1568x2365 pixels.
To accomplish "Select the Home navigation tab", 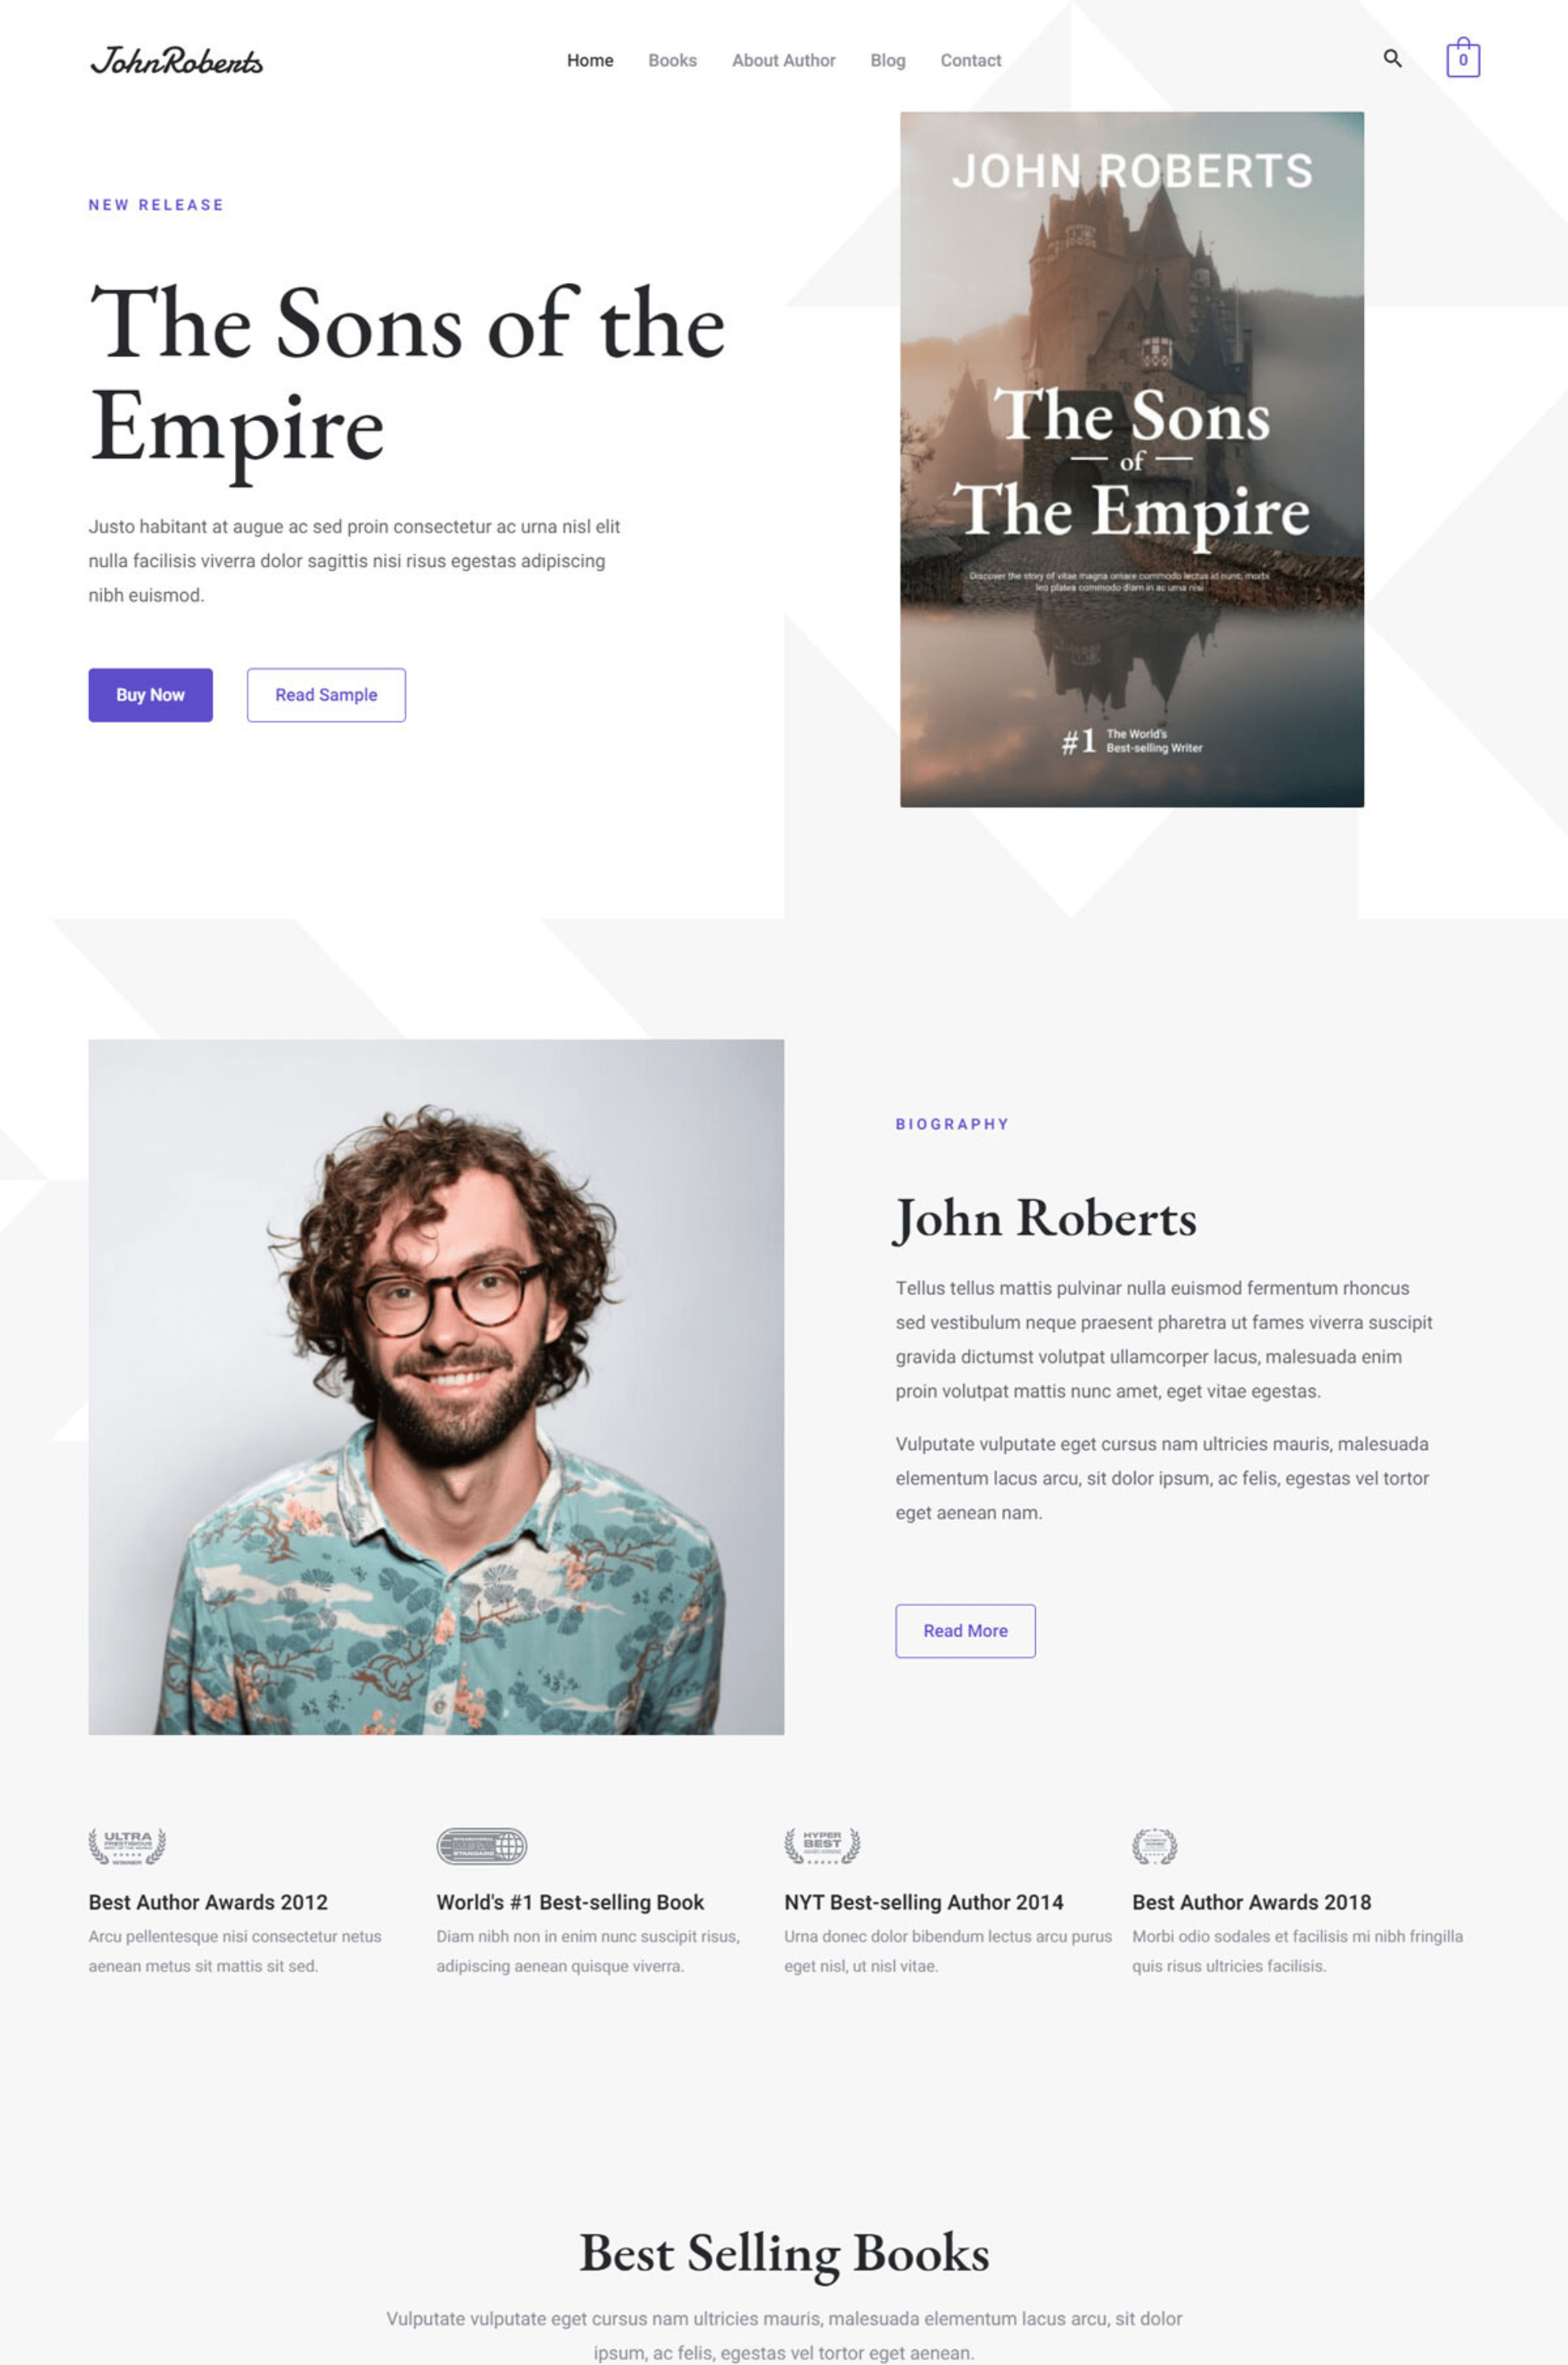I will point(590,59).
